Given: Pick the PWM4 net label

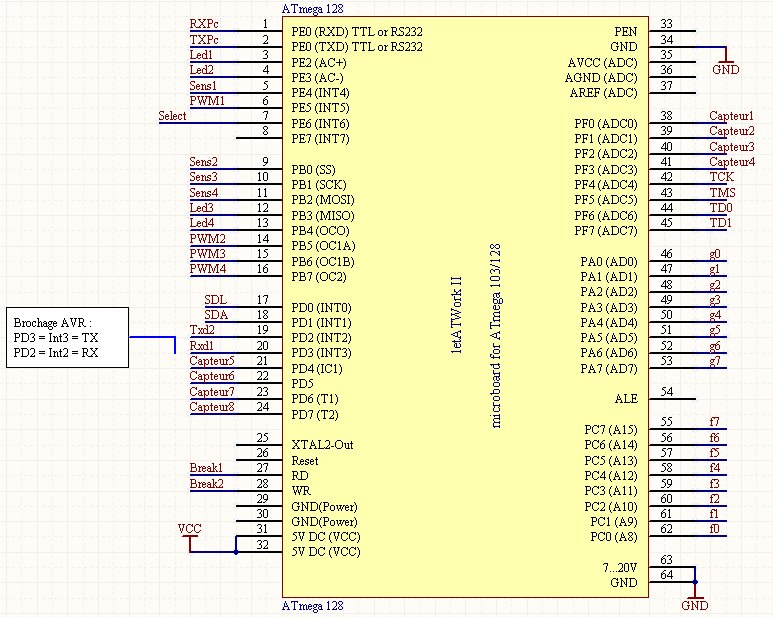Looking at the screenshot, I should coord(207,269).
